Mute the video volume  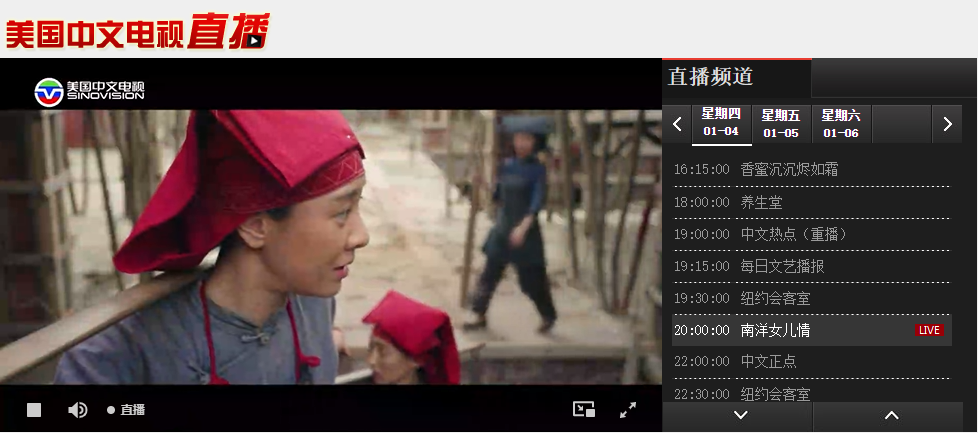click(77, 410)
